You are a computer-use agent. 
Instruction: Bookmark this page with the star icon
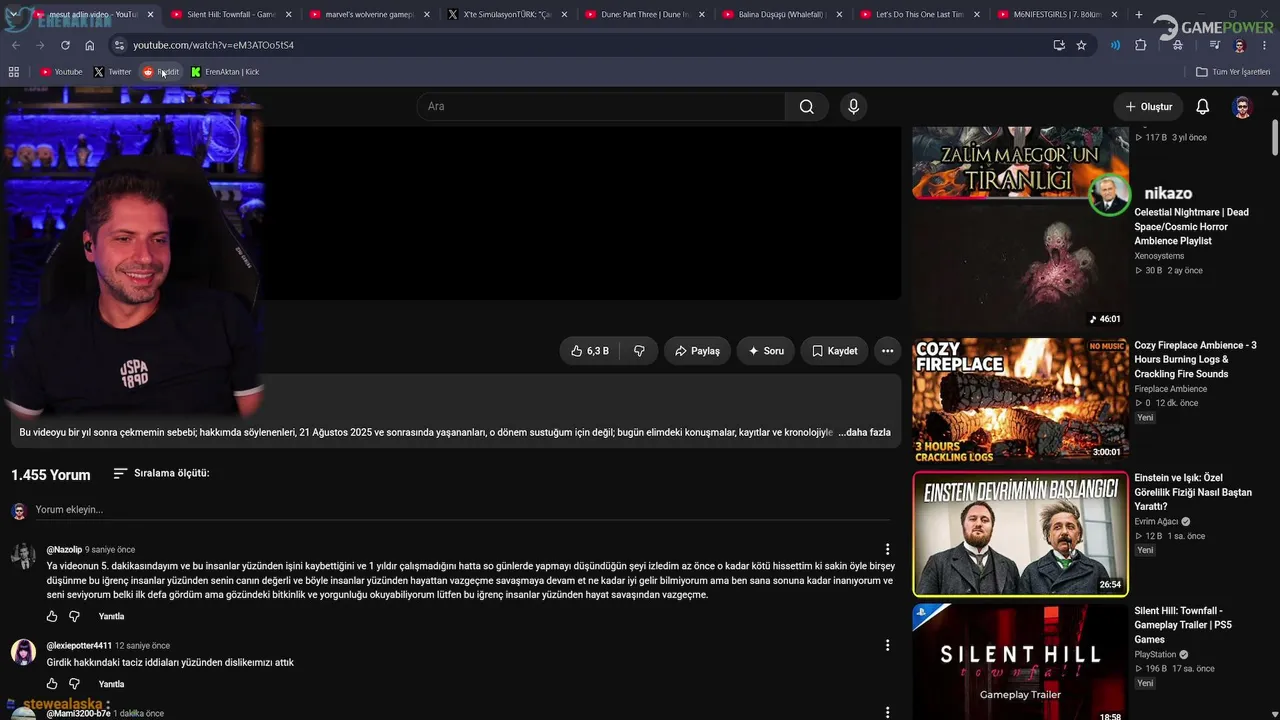coord(1081,45)
